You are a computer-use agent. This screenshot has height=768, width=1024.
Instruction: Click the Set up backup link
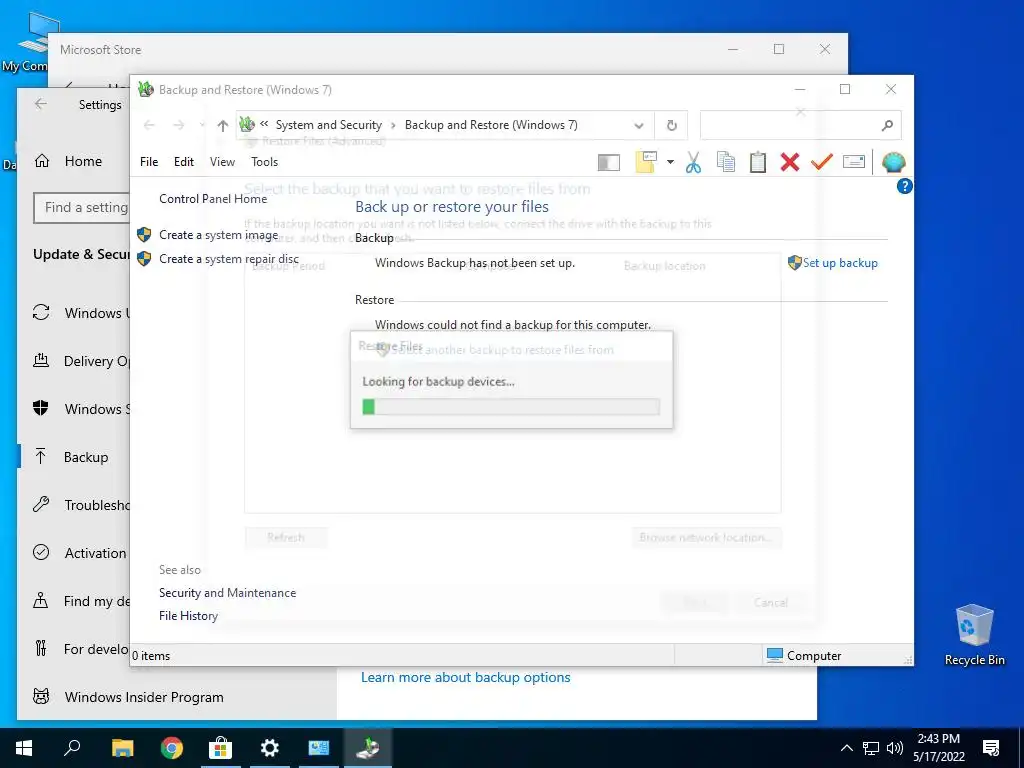click(840, 263)
